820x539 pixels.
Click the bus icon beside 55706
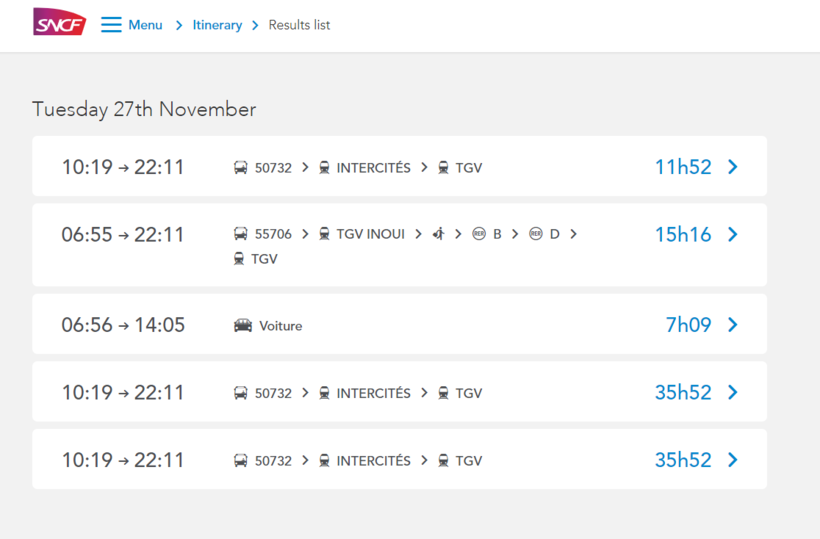click(240, 234)
